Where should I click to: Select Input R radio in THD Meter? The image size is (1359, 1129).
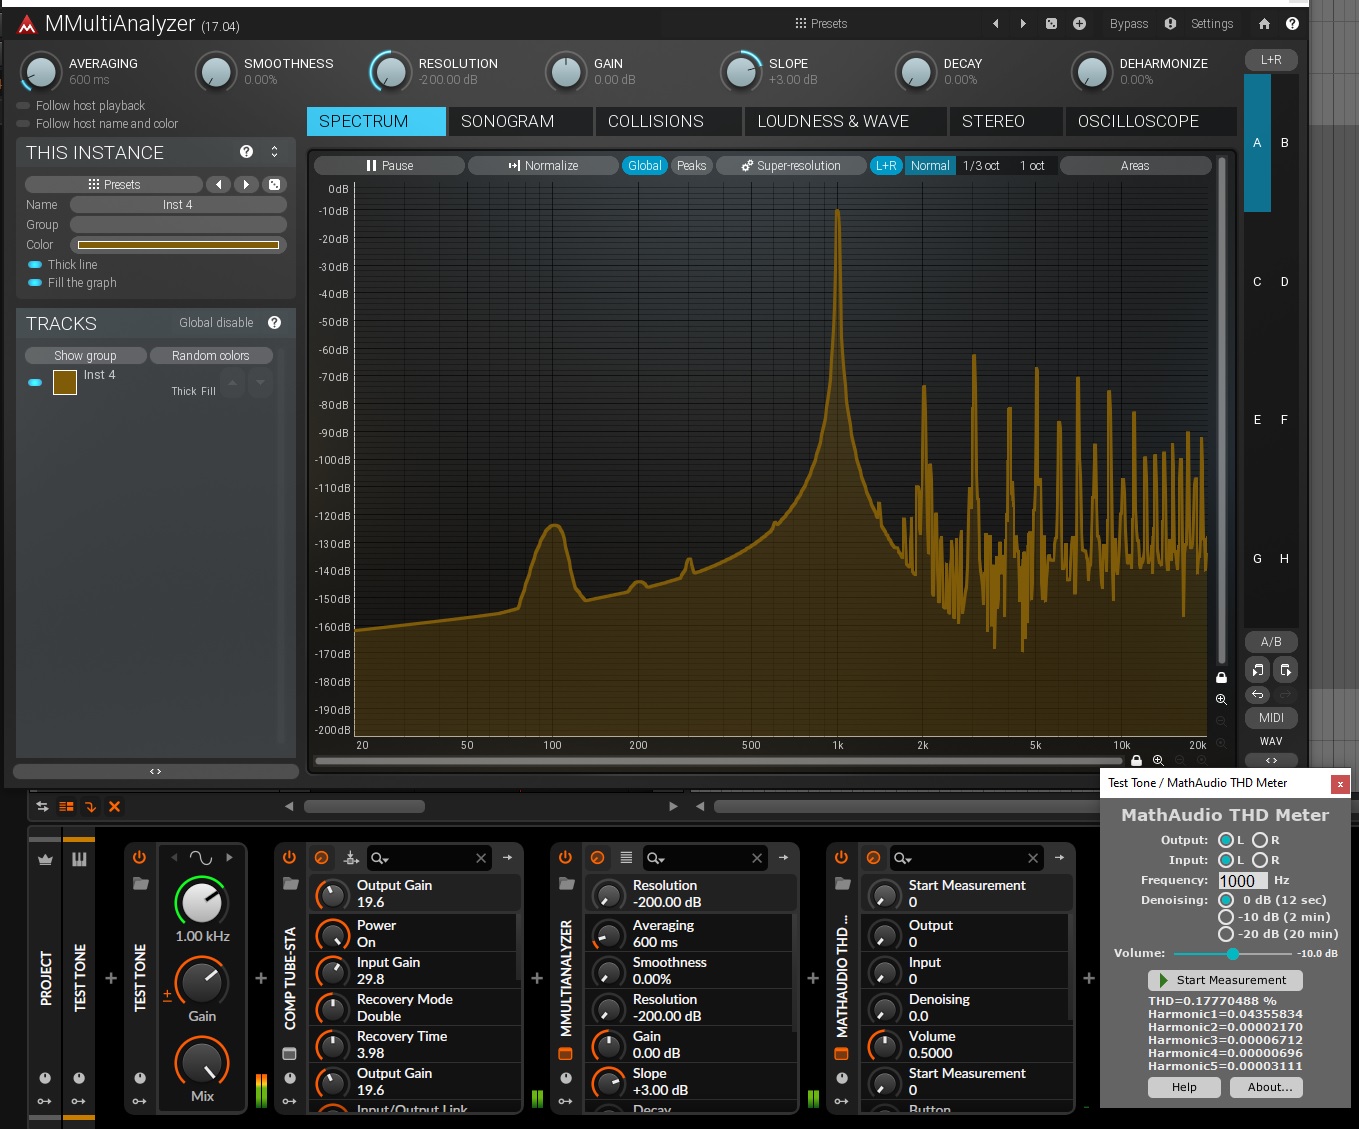click(x=1260, y=860)
